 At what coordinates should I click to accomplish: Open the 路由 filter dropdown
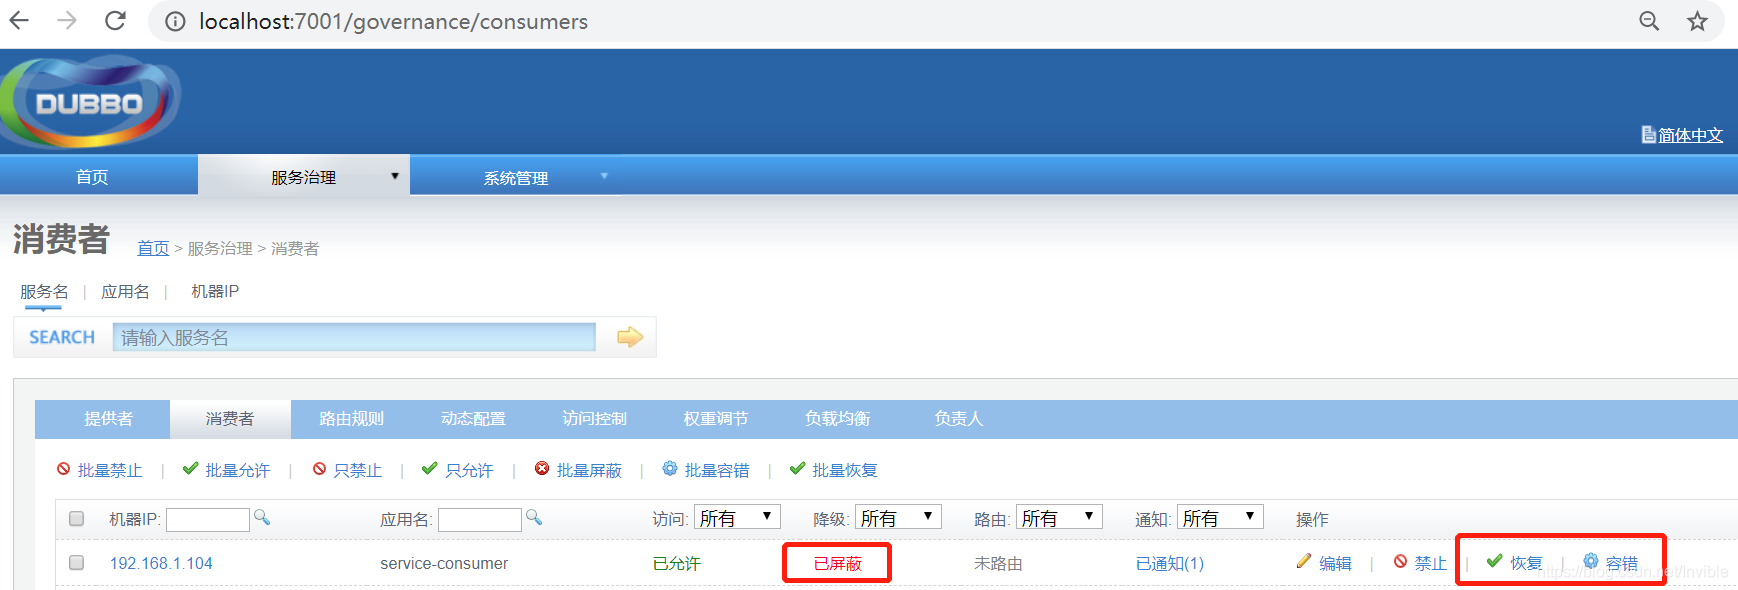click(1059, 517)
